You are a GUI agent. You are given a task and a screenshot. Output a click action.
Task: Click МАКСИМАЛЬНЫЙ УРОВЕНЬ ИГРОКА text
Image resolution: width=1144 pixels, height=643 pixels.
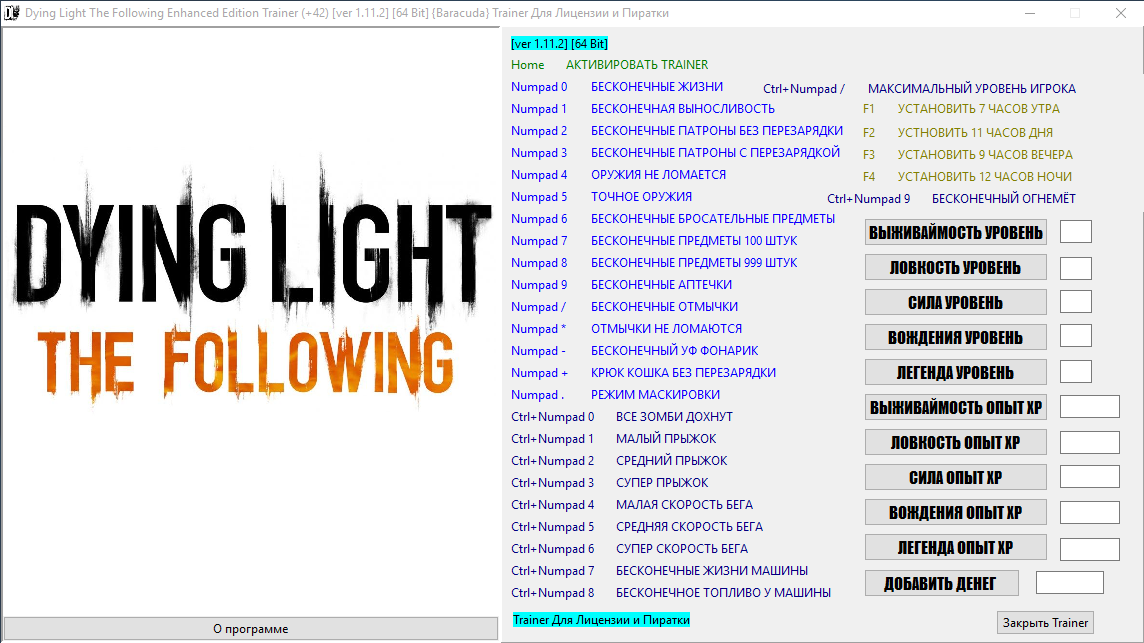972,88
